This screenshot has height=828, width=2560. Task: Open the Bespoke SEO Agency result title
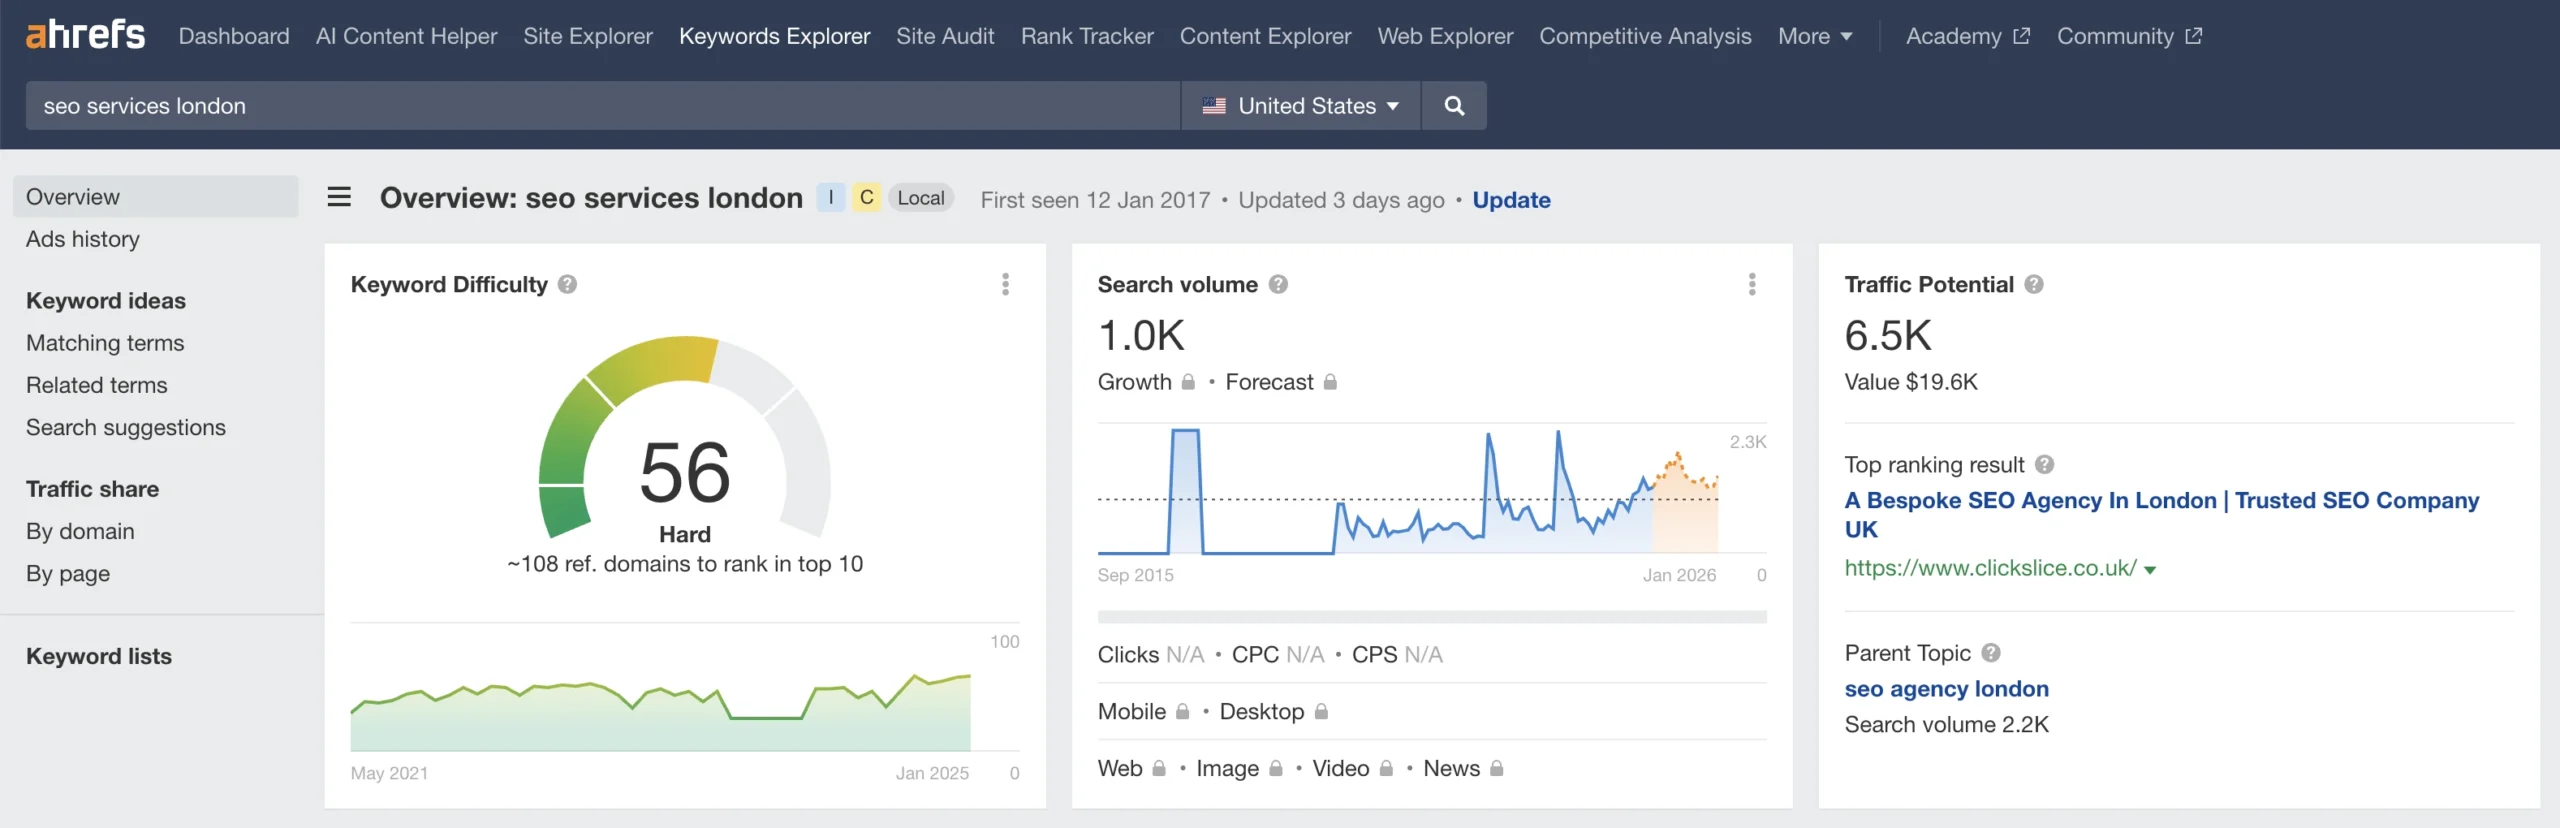[2161, 514]
